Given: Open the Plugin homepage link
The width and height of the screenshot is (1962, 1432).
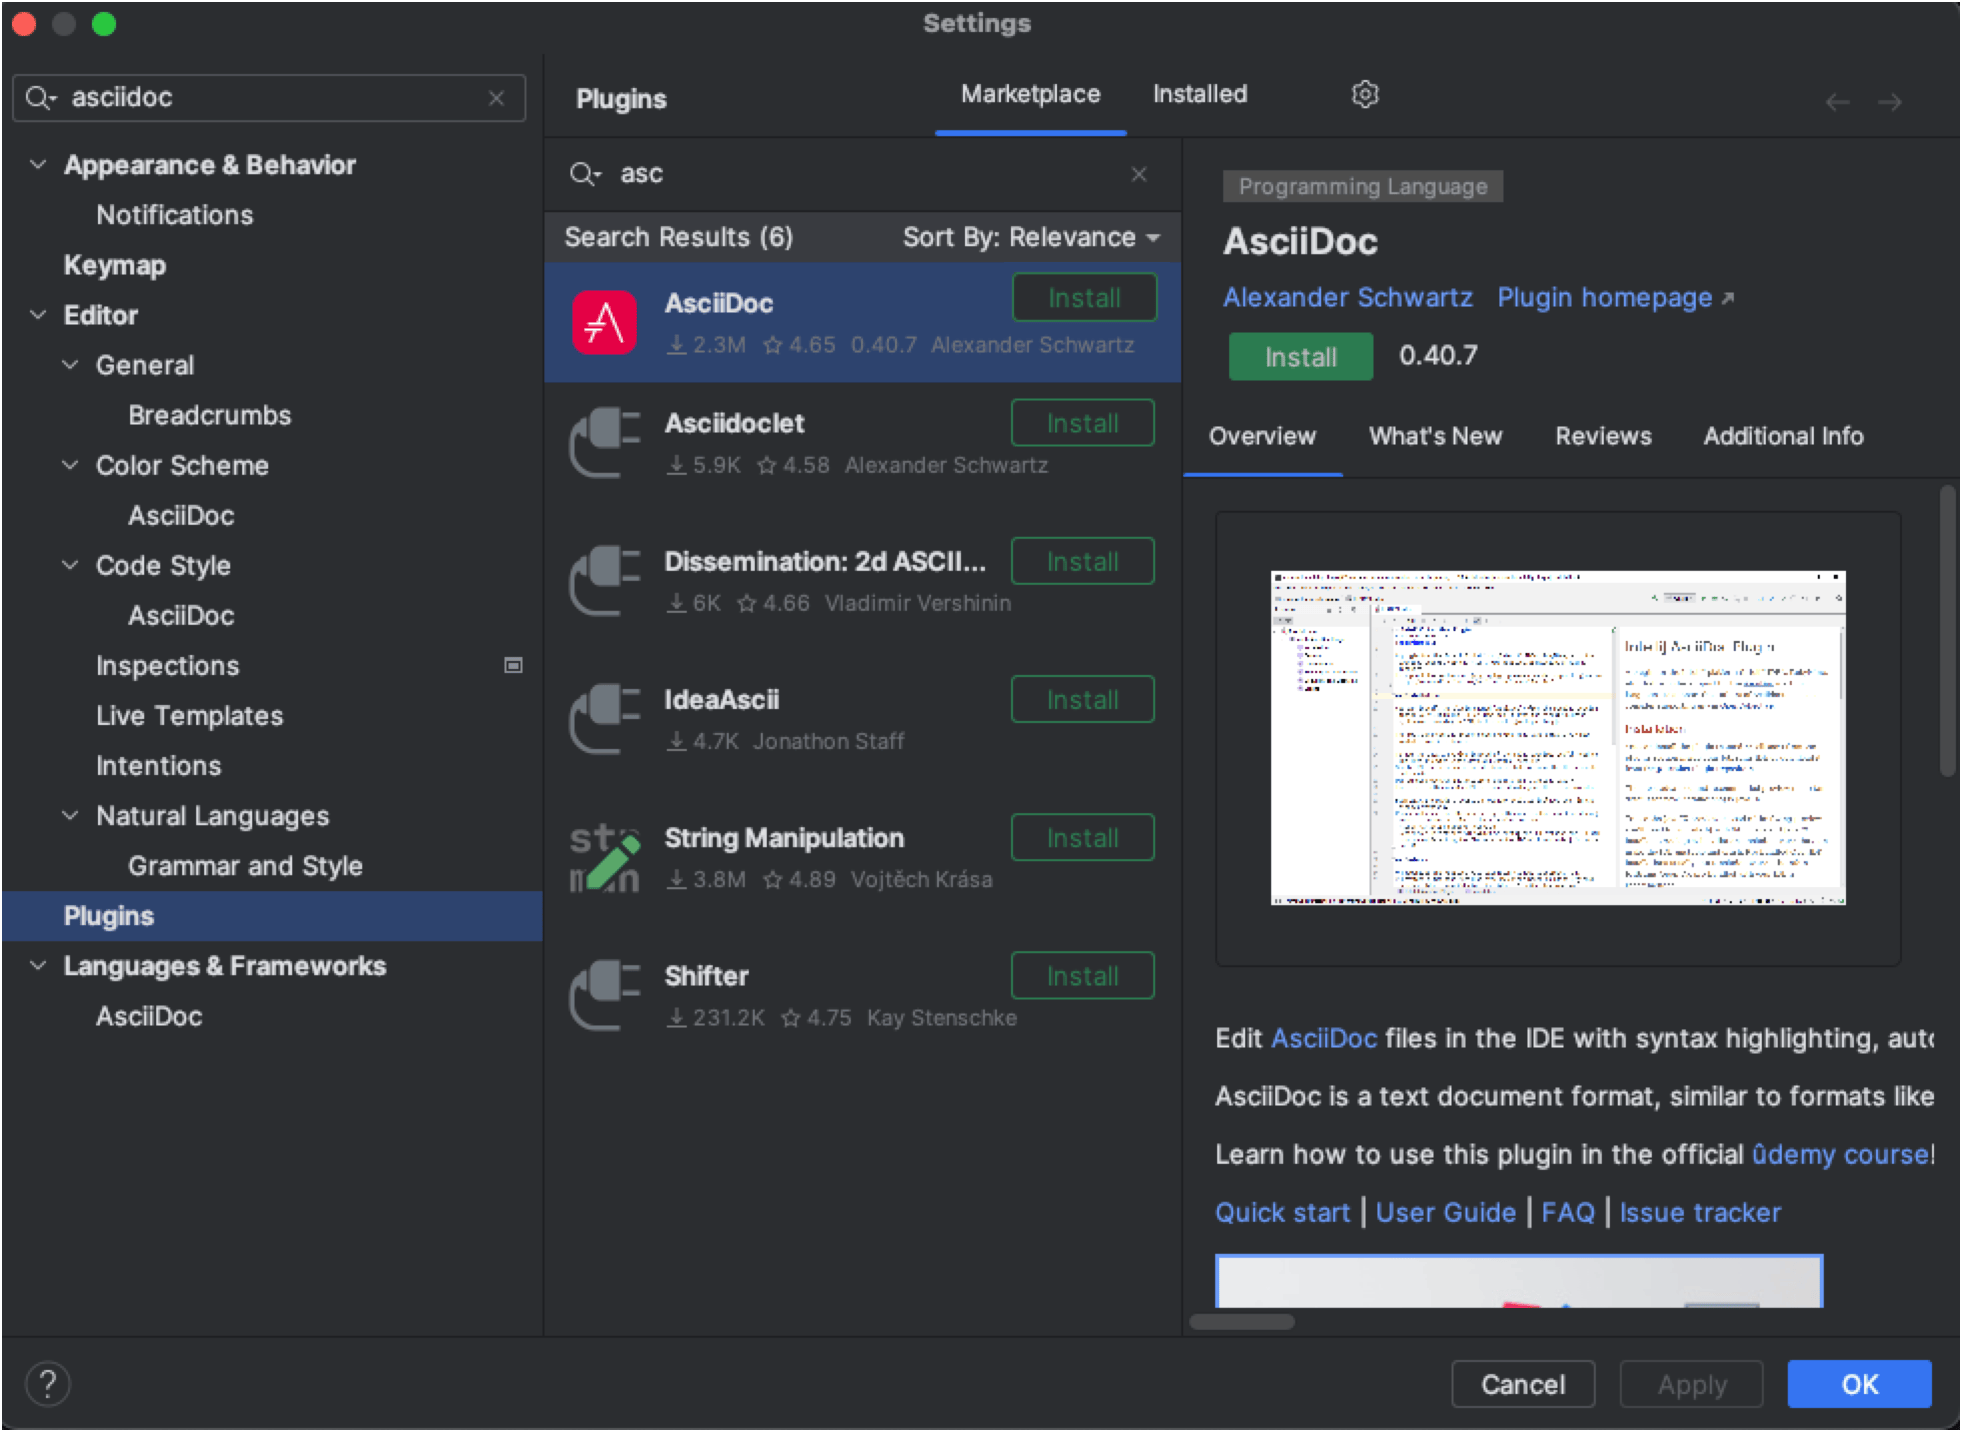Looking at the screenshot, I should tap(1603, 297).
